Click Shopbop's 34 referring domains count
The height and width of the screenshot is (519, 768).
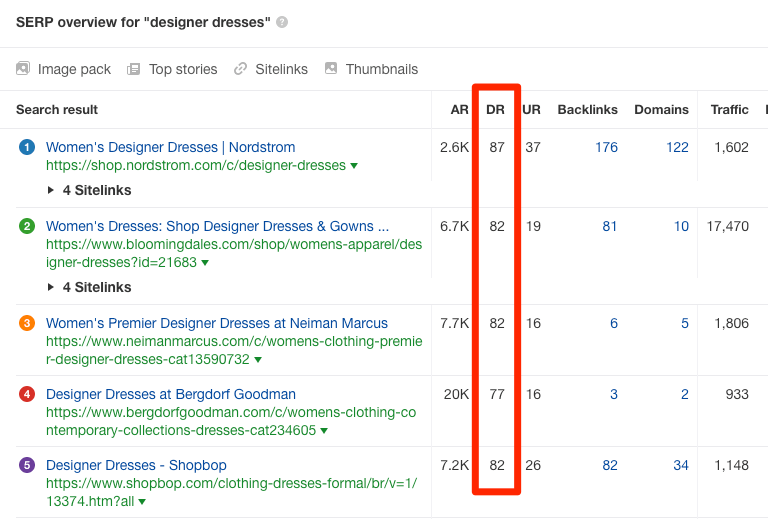[x=680, y=465]
